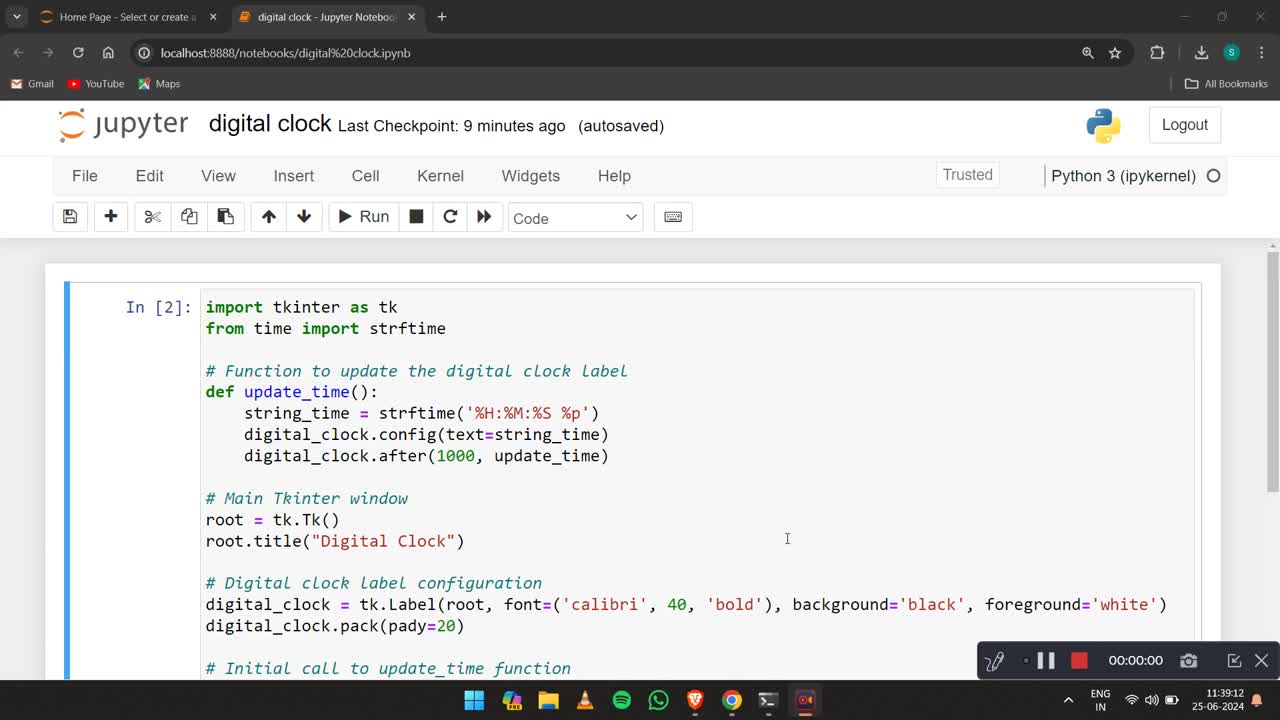Run the selected cell
The image size is (1280, 720).
tap(363, 217)
